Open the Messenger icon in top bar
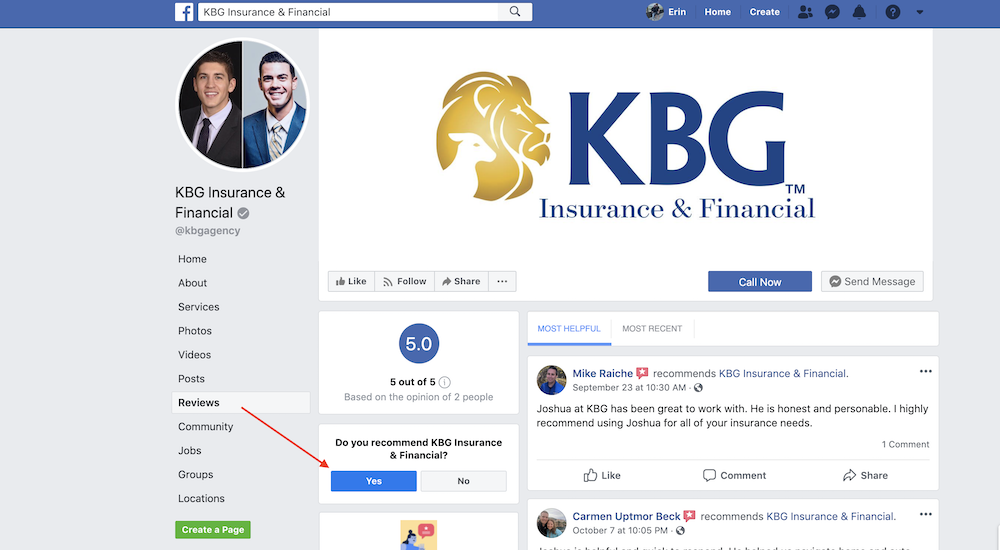 [832, 11]
